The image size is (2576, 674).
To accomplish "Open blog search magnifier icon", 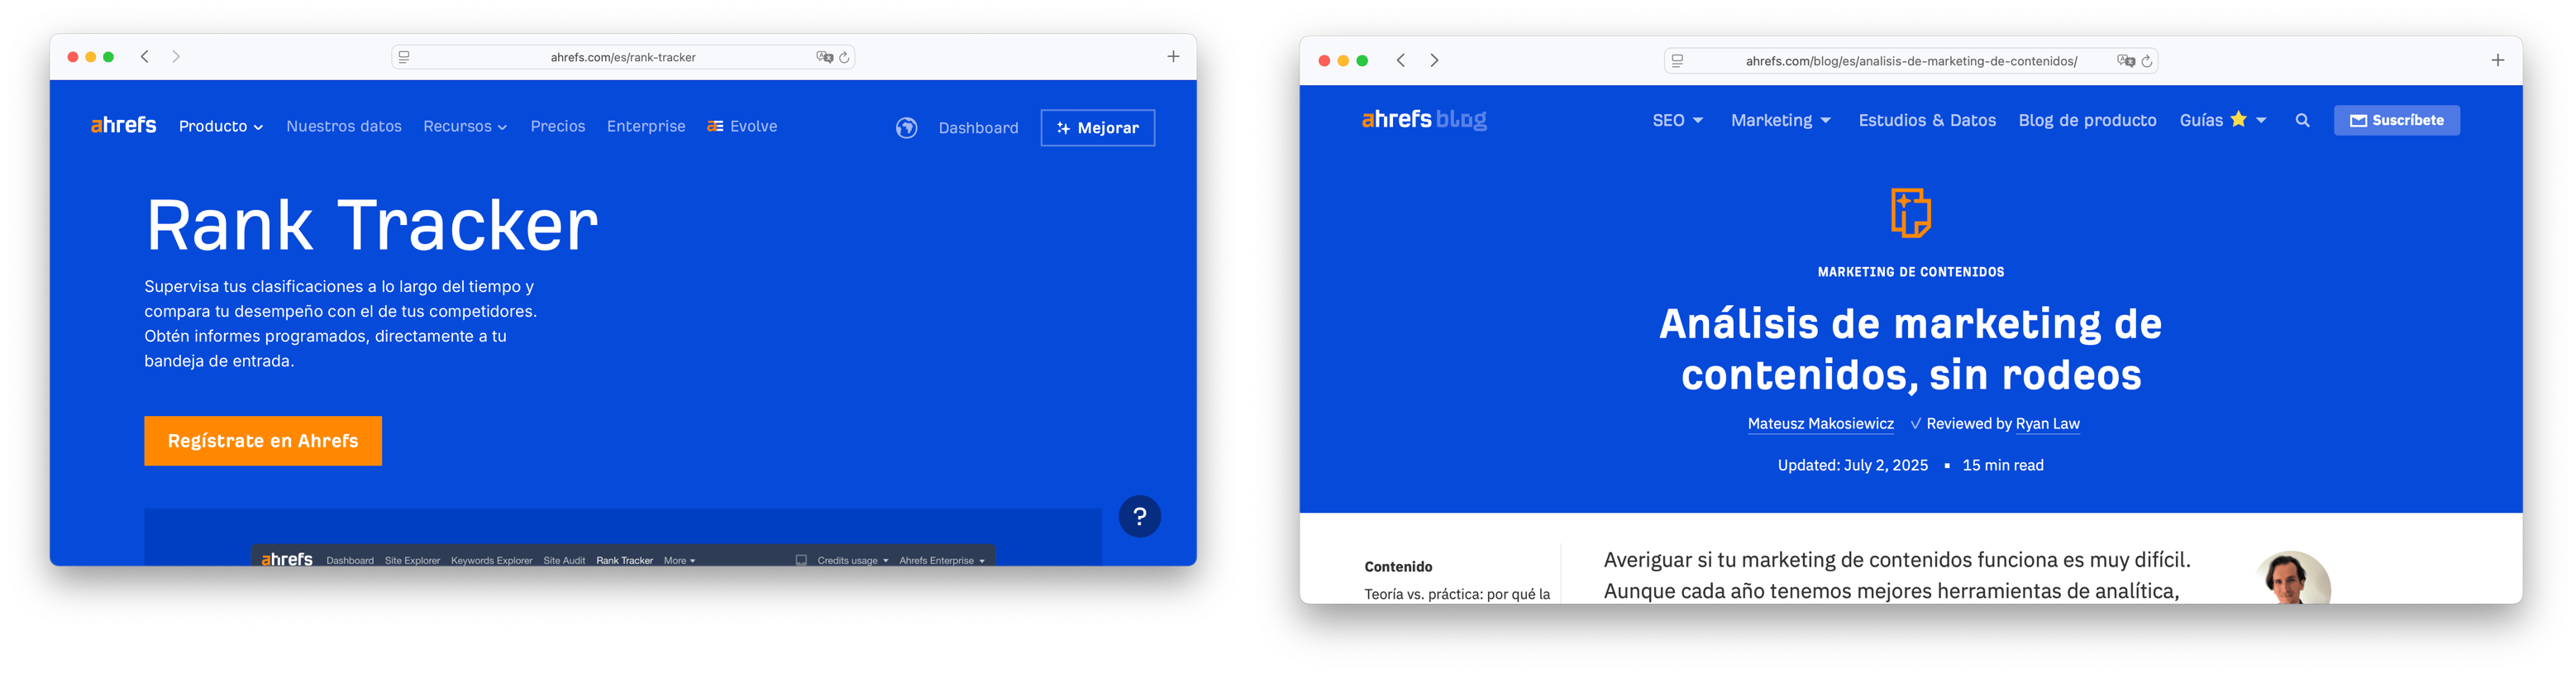I will (2302, 120).
